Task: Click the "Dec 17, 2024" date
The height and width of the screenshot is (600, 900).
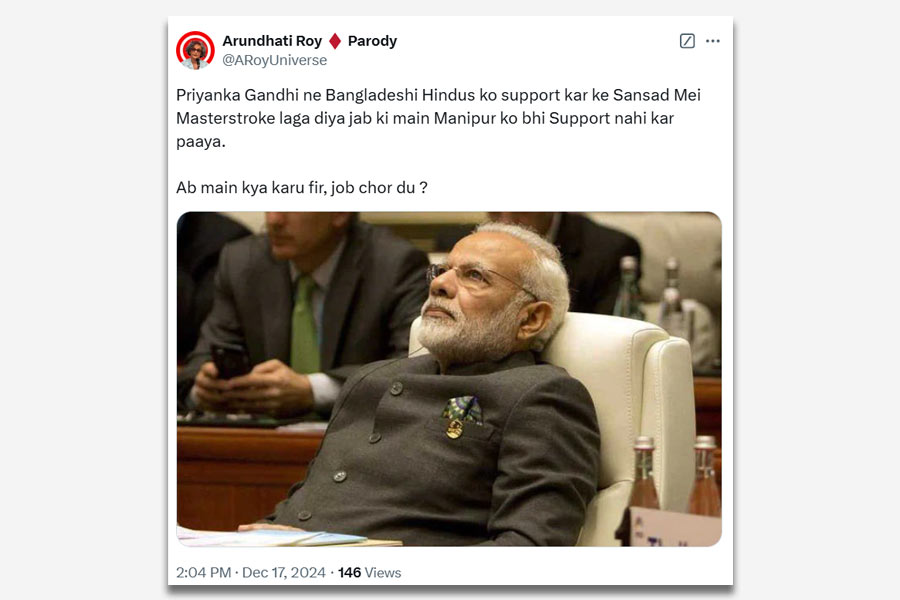Action: coord(284,572)
